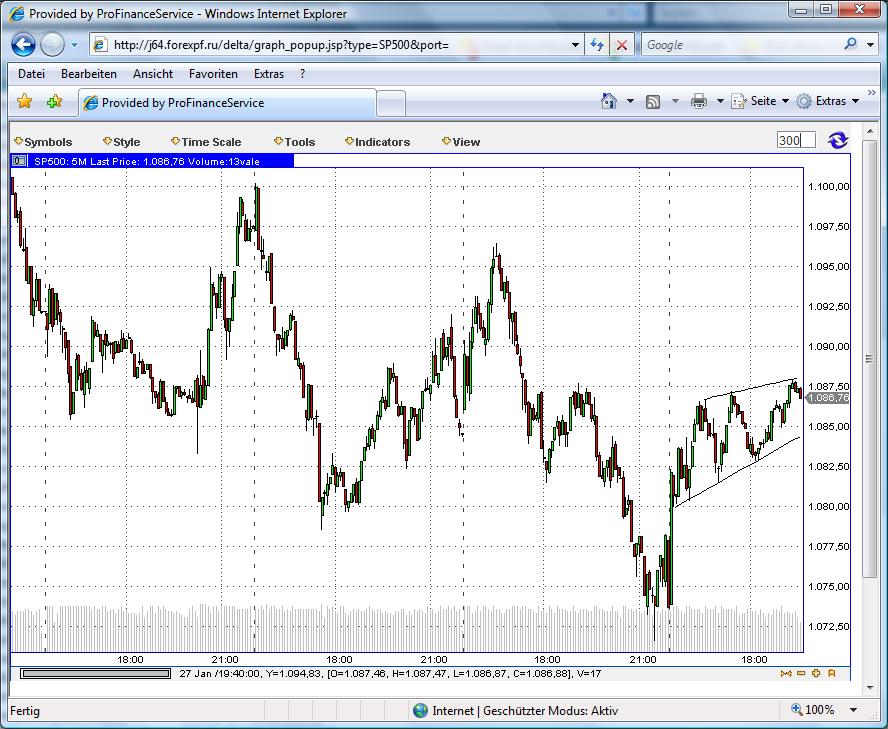This screenshot has height=729, width=888.
Task: Stop loading with the red X button
Action: 621,45
